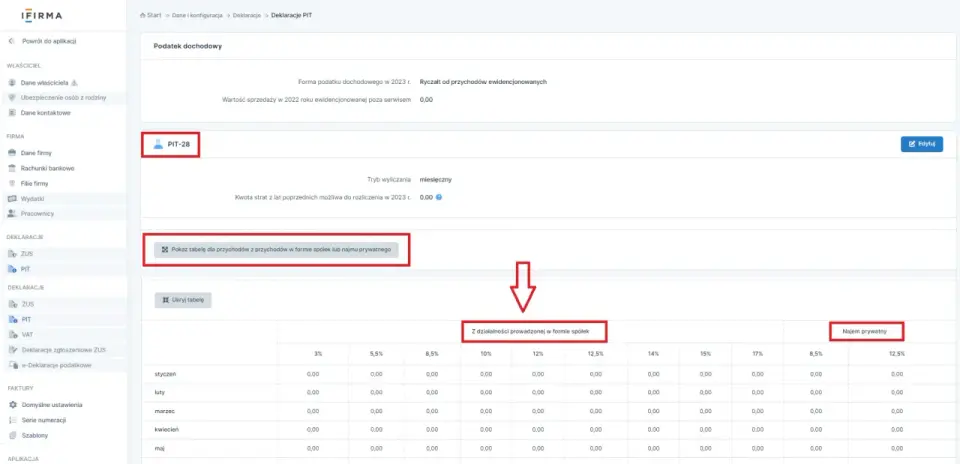Click the Deklaracje zgłoszeniowe ZUS icon
Image resolution: width=960 pixels, height=464 pixels.
pos(12,350)
